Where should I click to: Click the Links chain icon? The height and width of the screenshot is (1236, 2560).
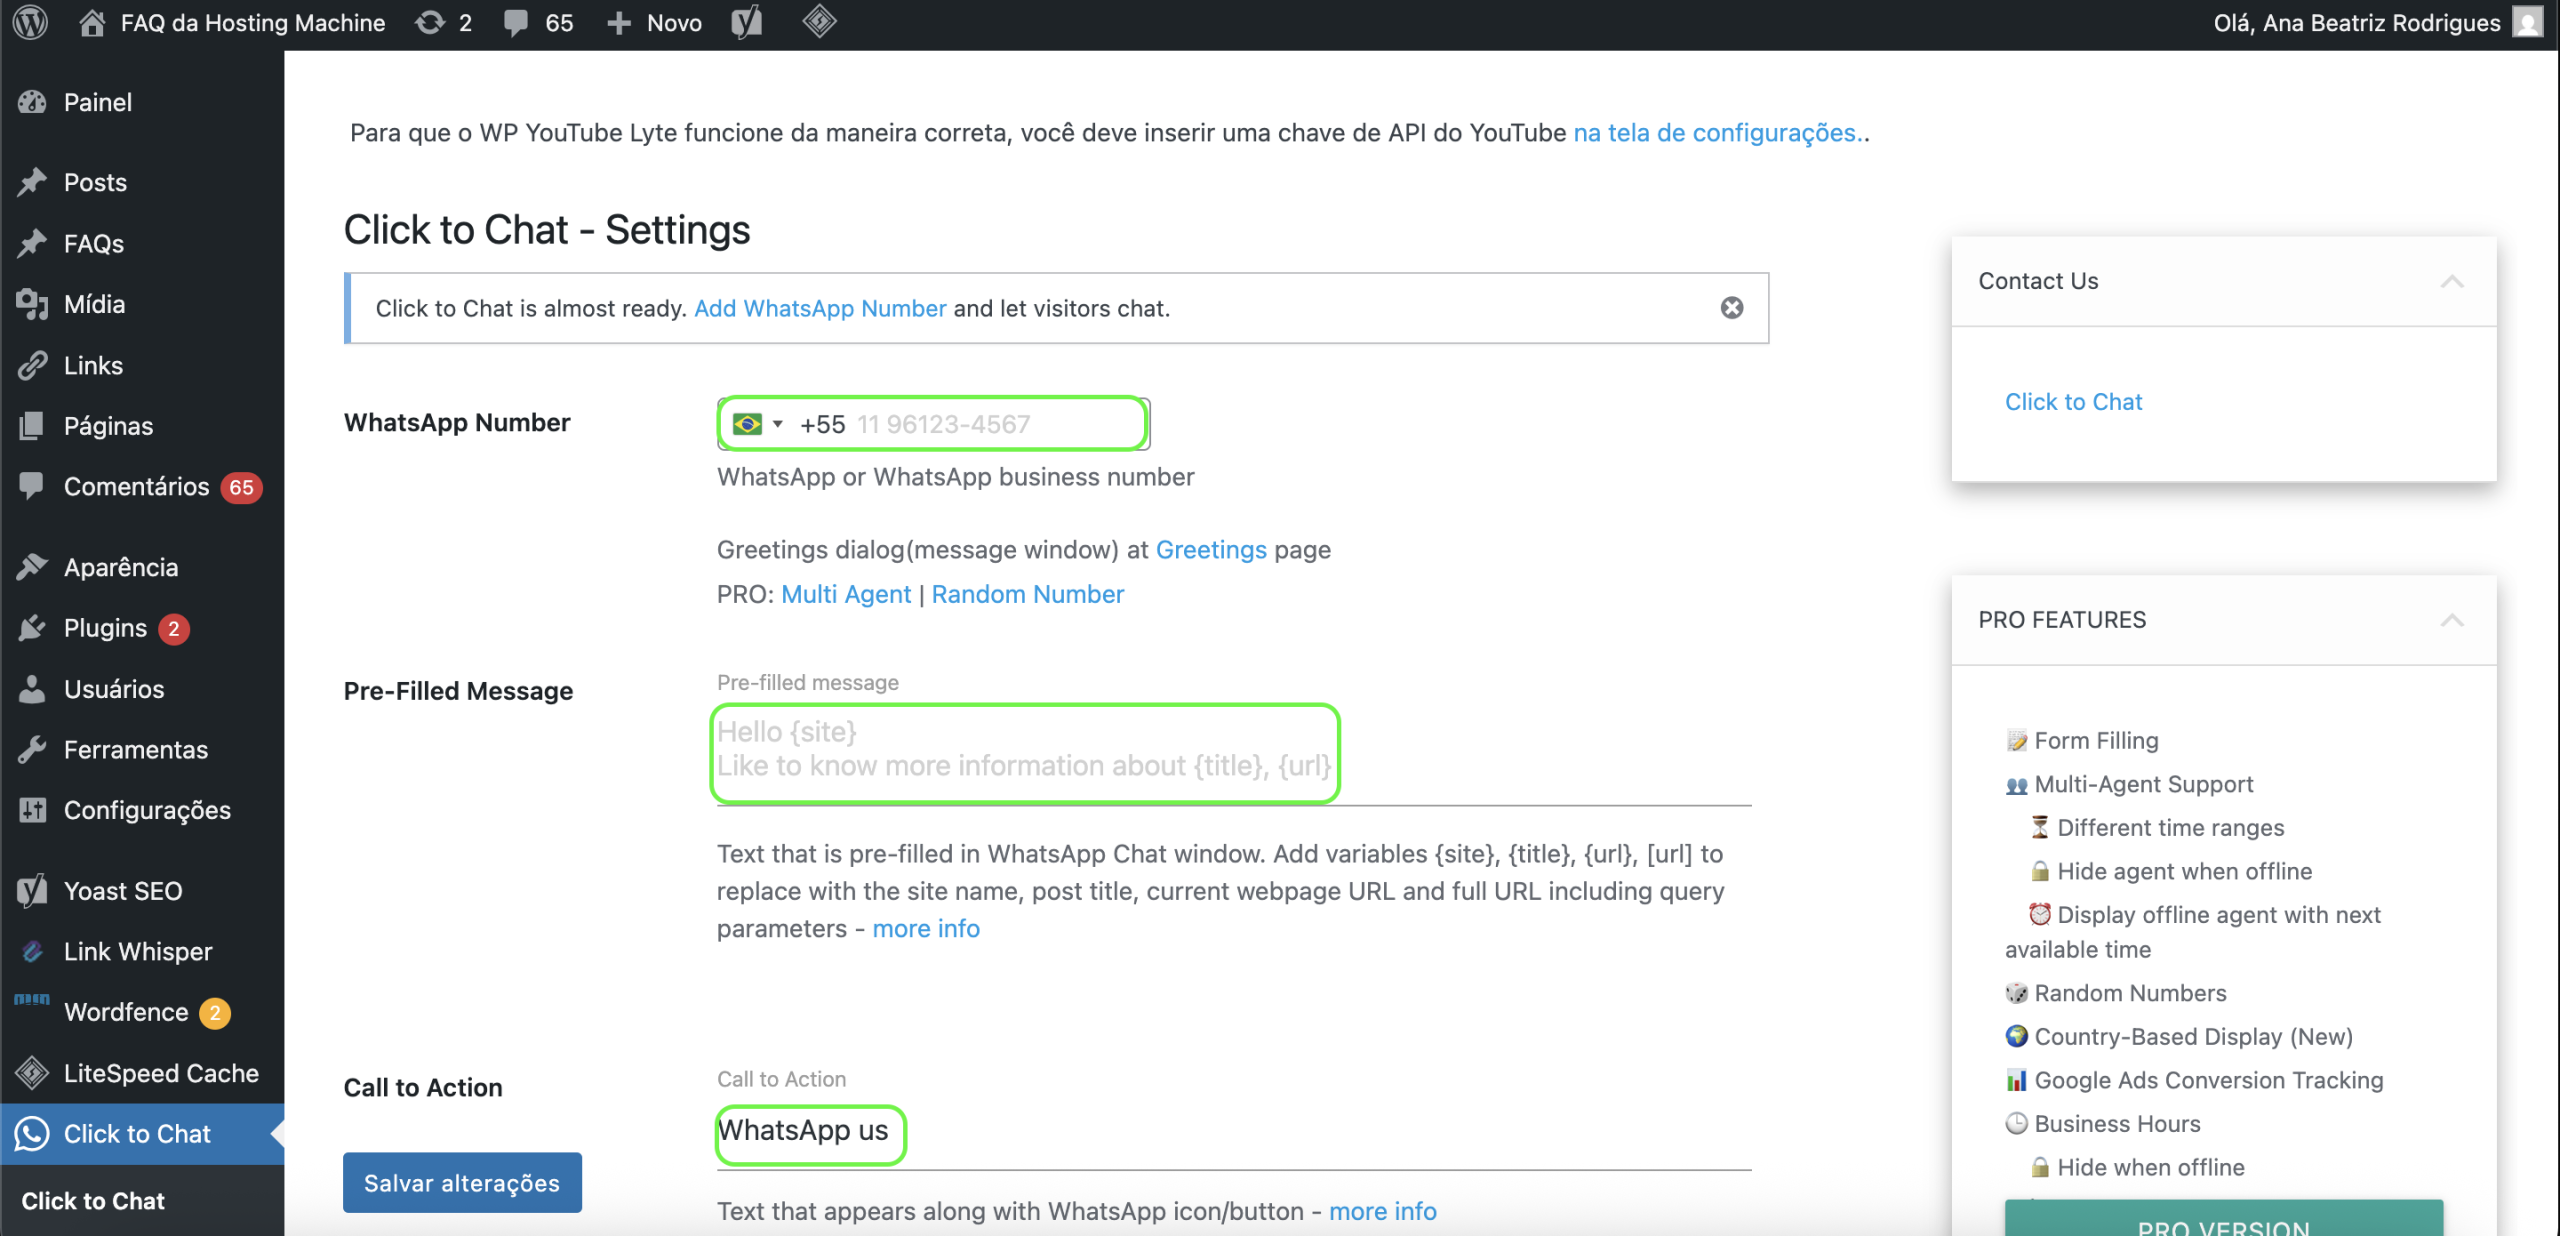[x=32, y=365]
